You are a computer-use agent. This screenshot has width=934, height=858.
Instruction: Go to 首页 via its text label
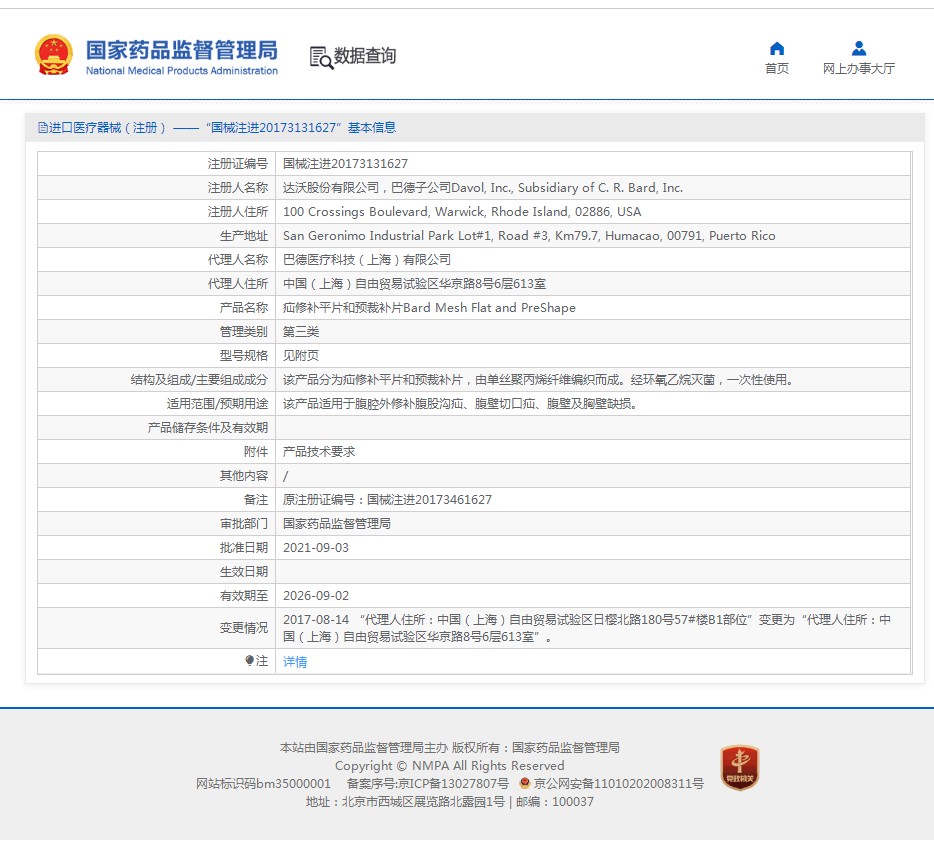coord(777,69)
